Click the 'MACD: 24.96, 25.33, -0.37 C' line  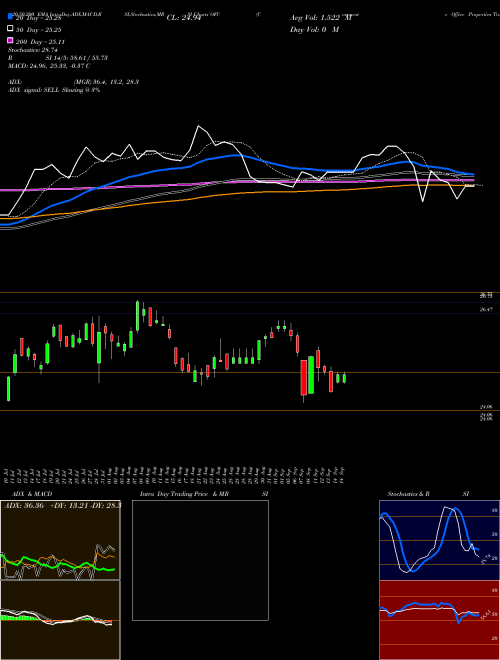coord(49,66)
